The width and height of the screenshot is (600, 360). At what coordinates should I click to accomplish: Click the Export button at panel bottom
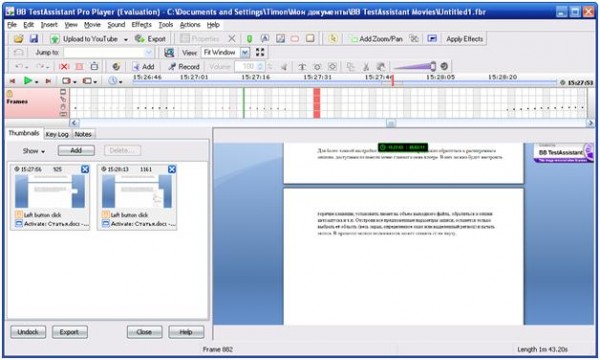coord(69,332)
